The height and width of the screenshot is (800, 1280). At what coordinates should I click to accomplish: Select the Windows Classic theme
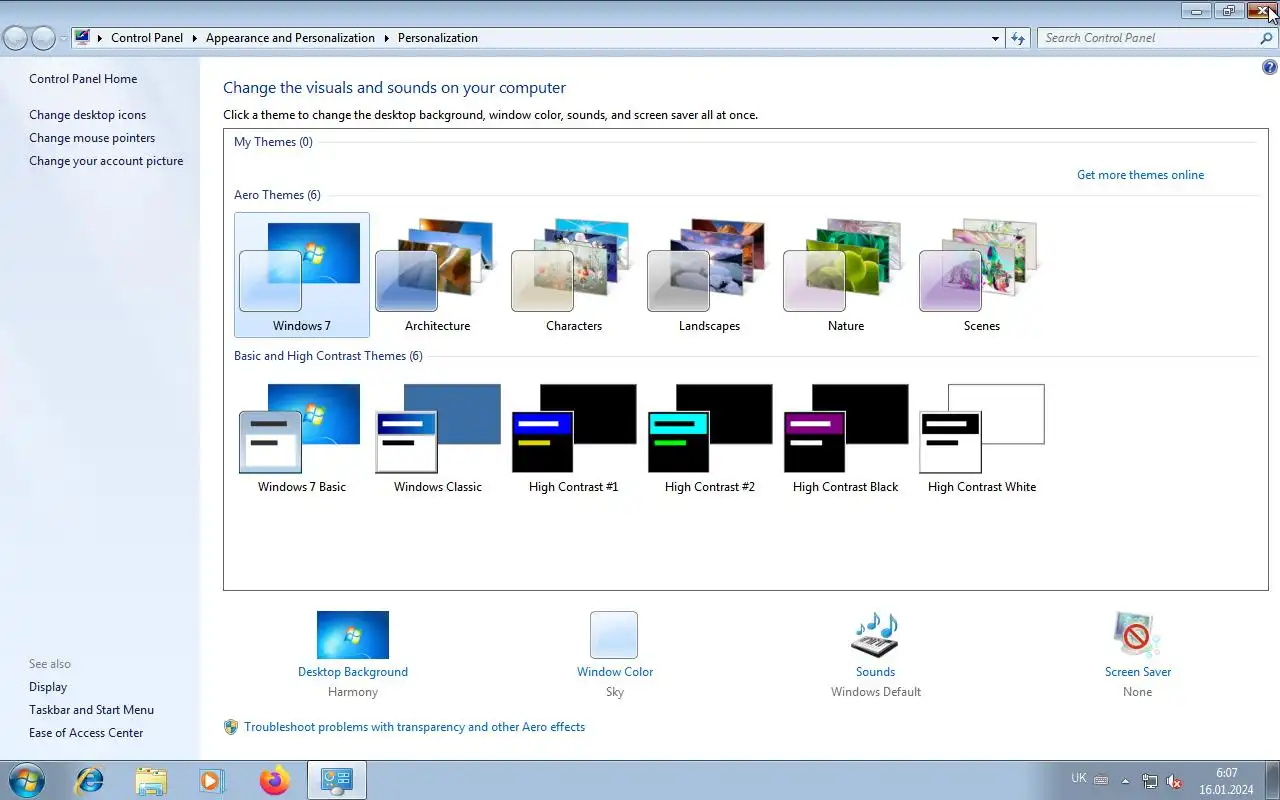[438, 438]
